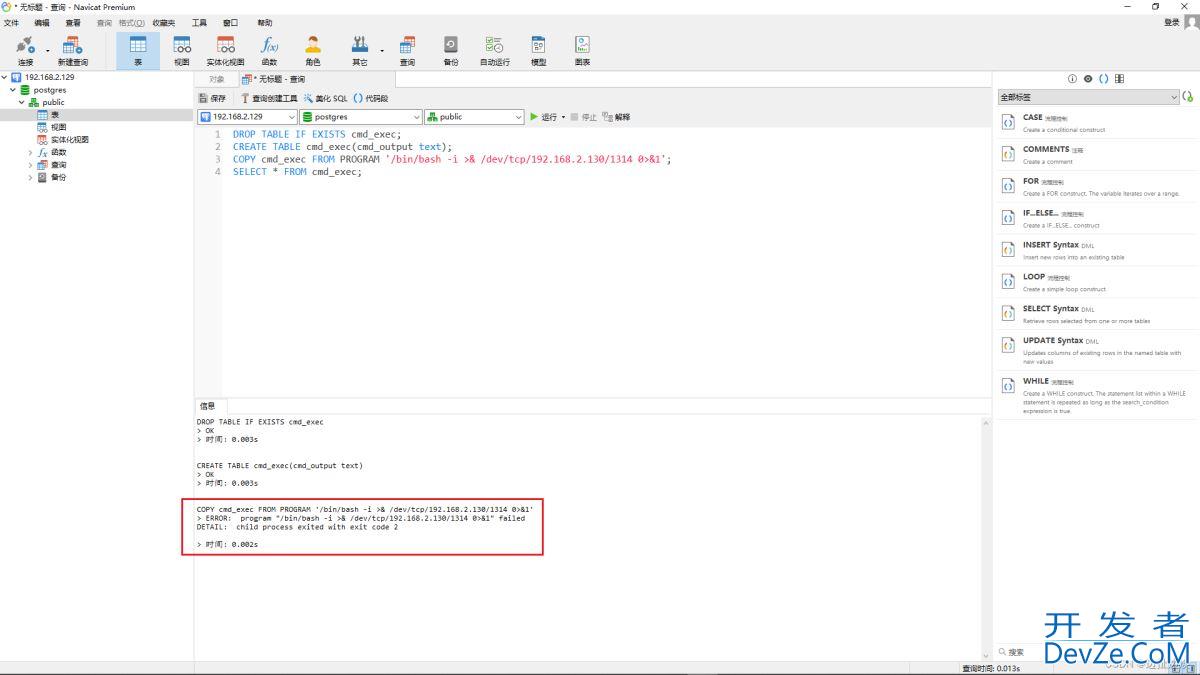The height and width of the screenshot is (675, 1200).
Task: Click the LOOP snippet entry
Action: pyautogui.click(x=1098, y=282)
